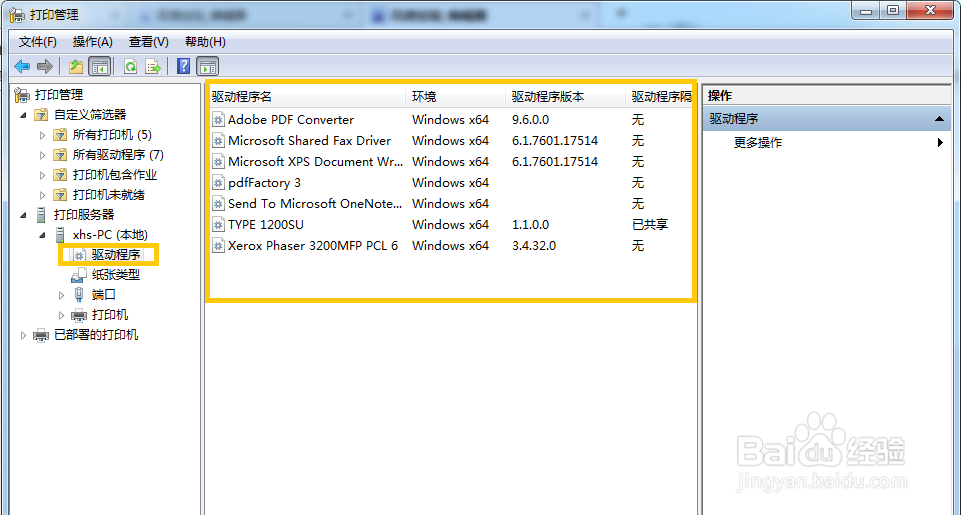Toggle the show/hide action pane icon

208,66
